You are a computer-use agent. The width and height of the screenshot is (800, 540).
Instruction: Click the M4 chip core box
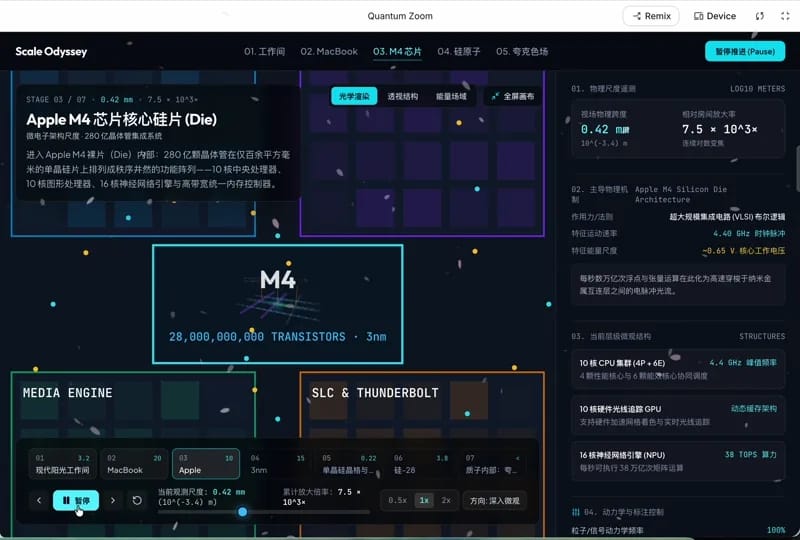click(x=278, y=304)
